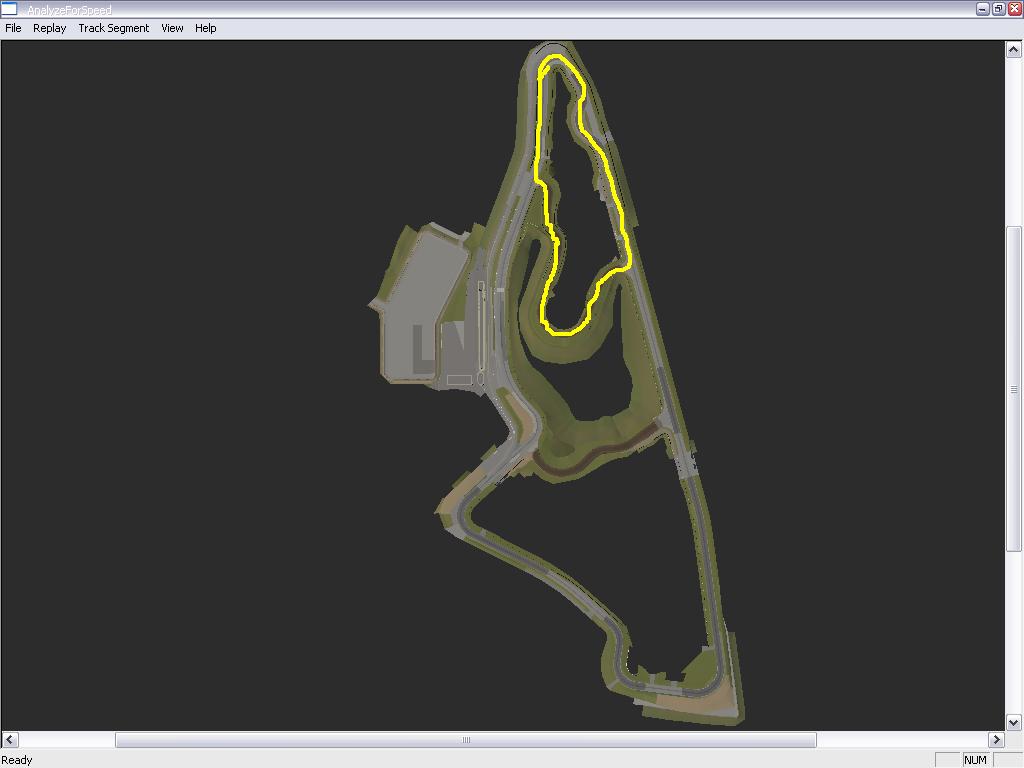This screenshot has width=1024, height=768.
Task: Click the vertical scrollbar up arrow
Action: tap(1014, 50)
